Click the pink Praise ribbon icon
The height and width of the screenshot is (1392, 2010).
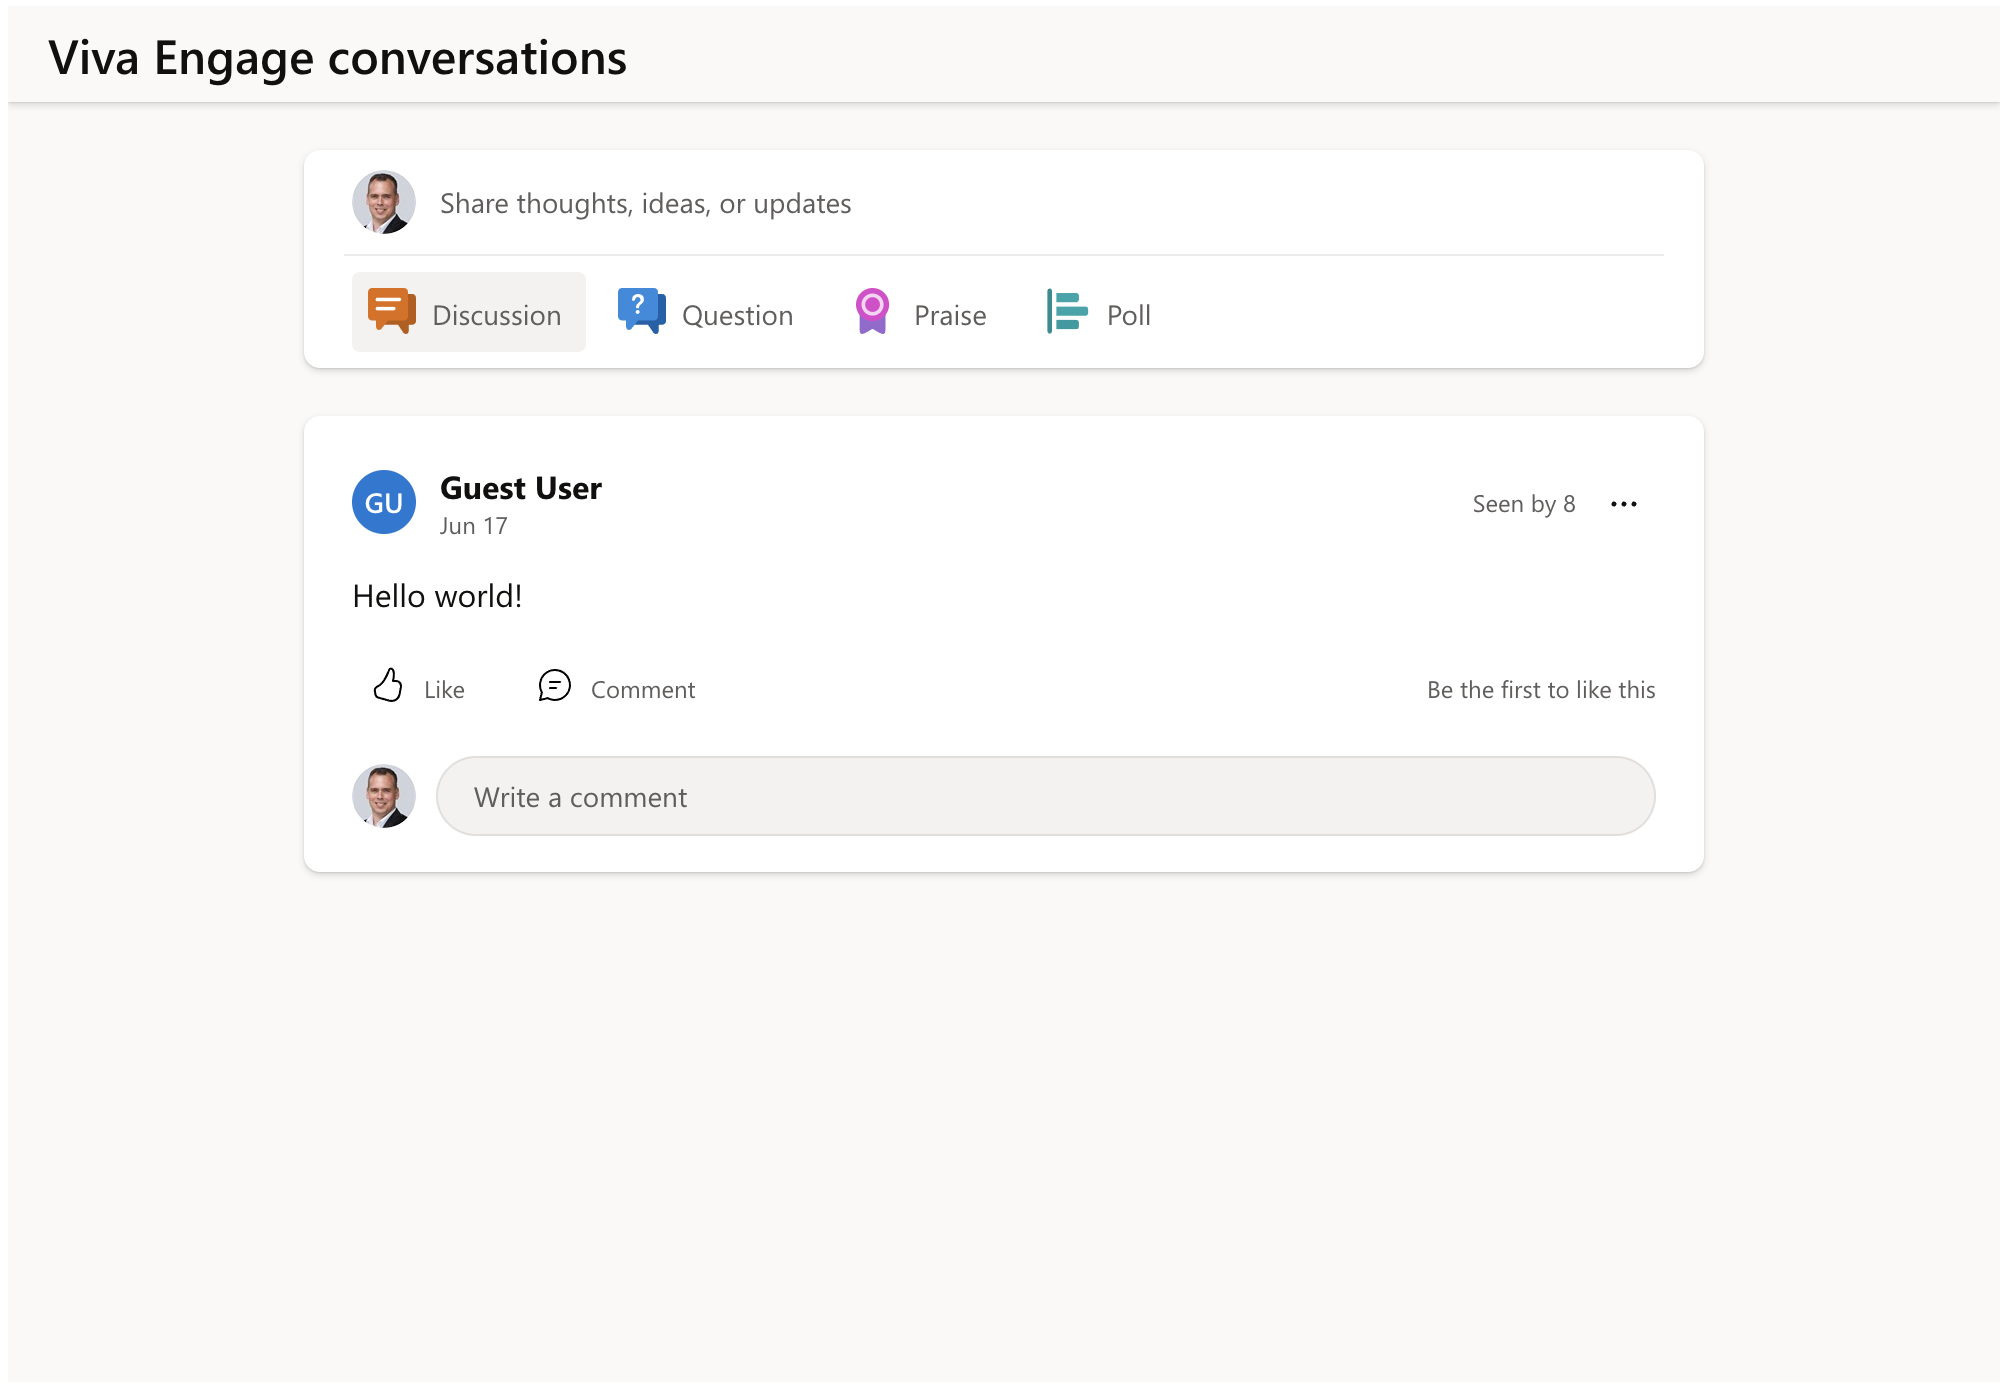(872, 311)
